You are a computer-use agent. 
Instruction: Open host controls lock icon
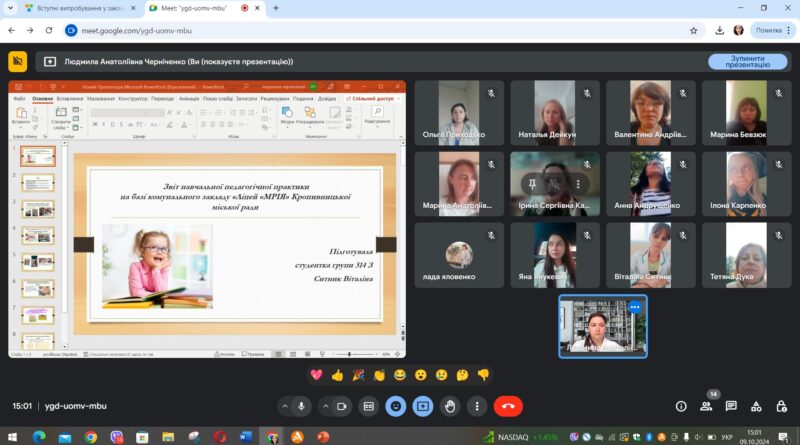[x=781, y=406]
